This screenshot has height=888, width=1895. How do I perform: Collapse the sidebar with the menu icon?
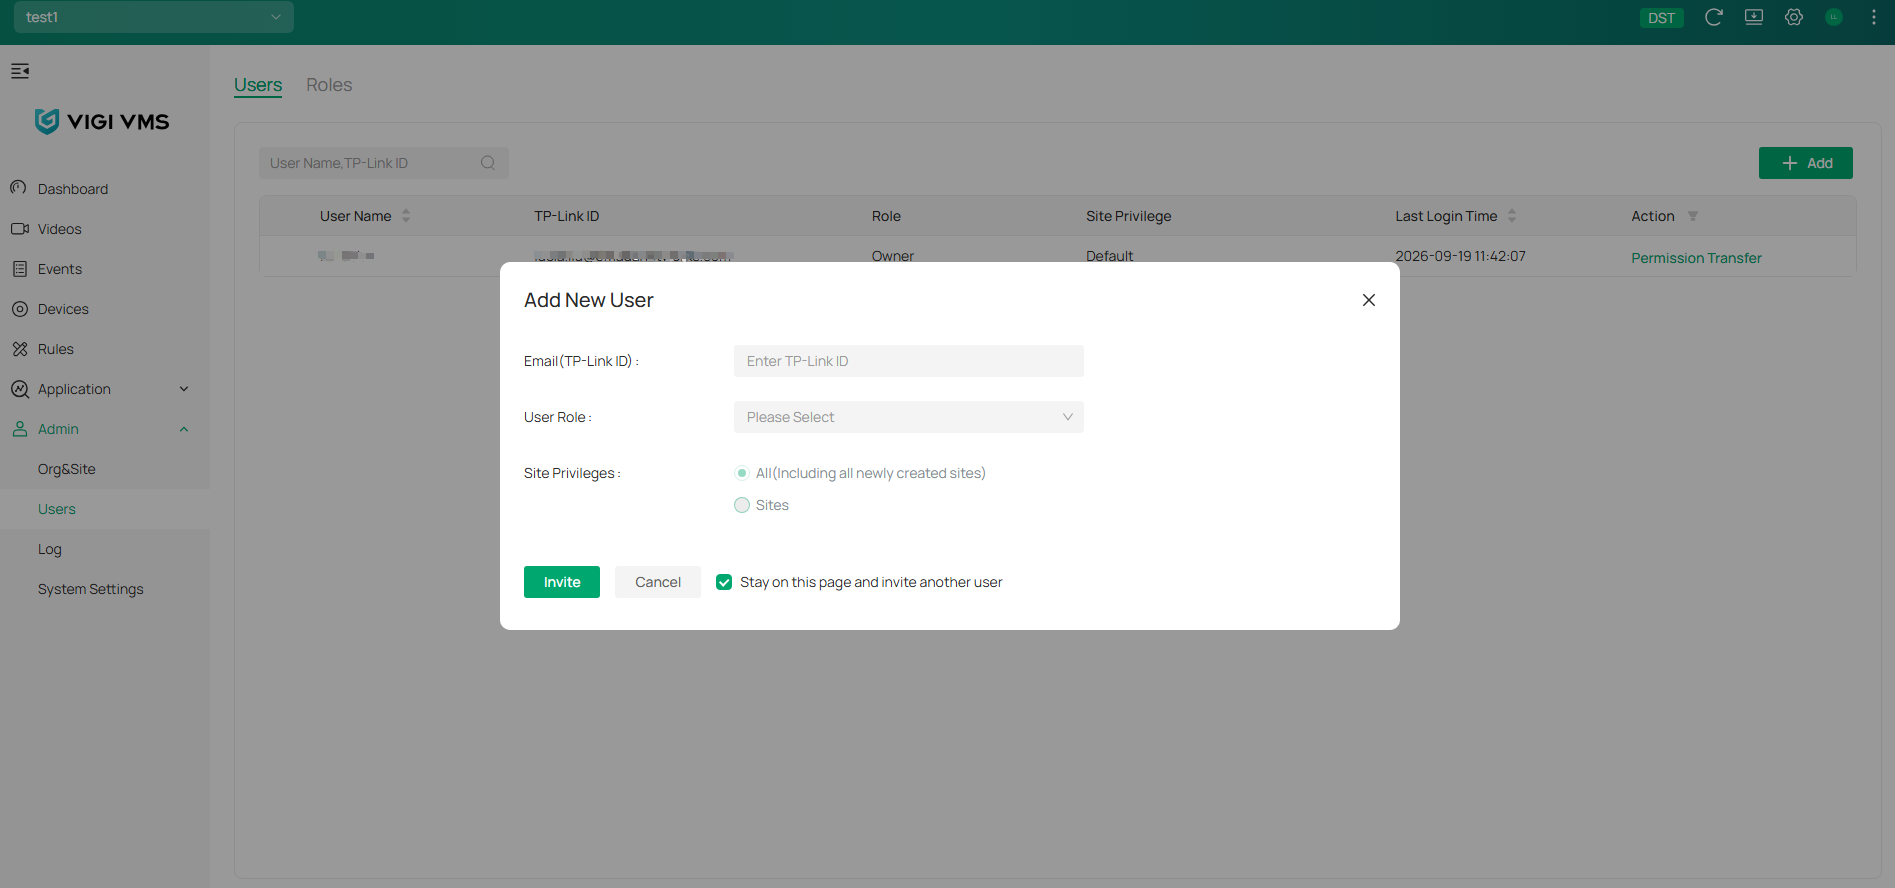click(20, 71)
